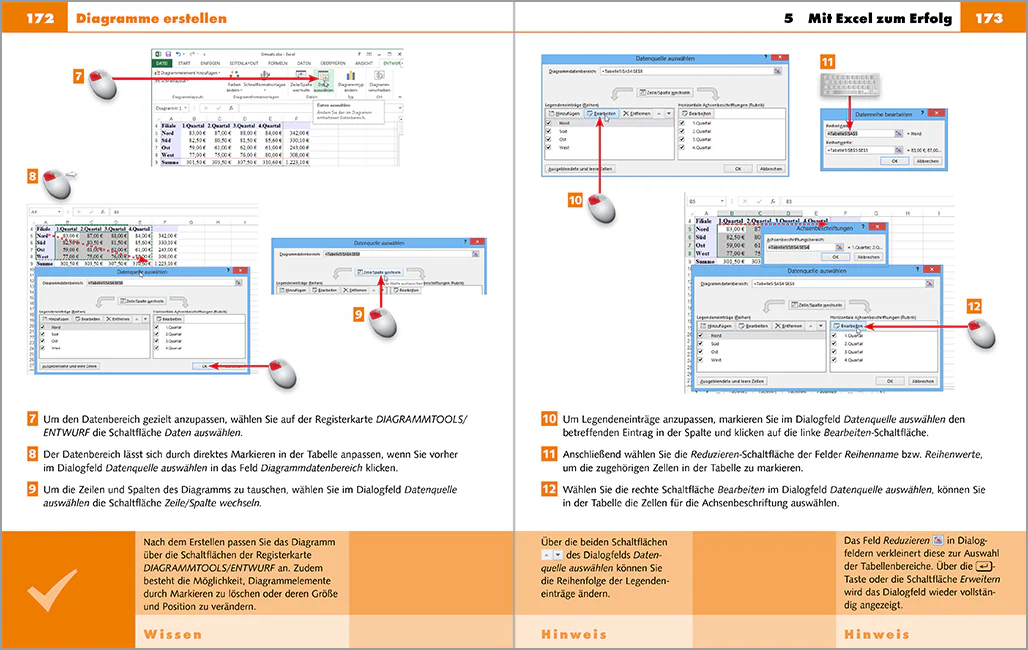Click the help question mark in Excel title bar
1028x650 pixels.
tap(359, 54)
